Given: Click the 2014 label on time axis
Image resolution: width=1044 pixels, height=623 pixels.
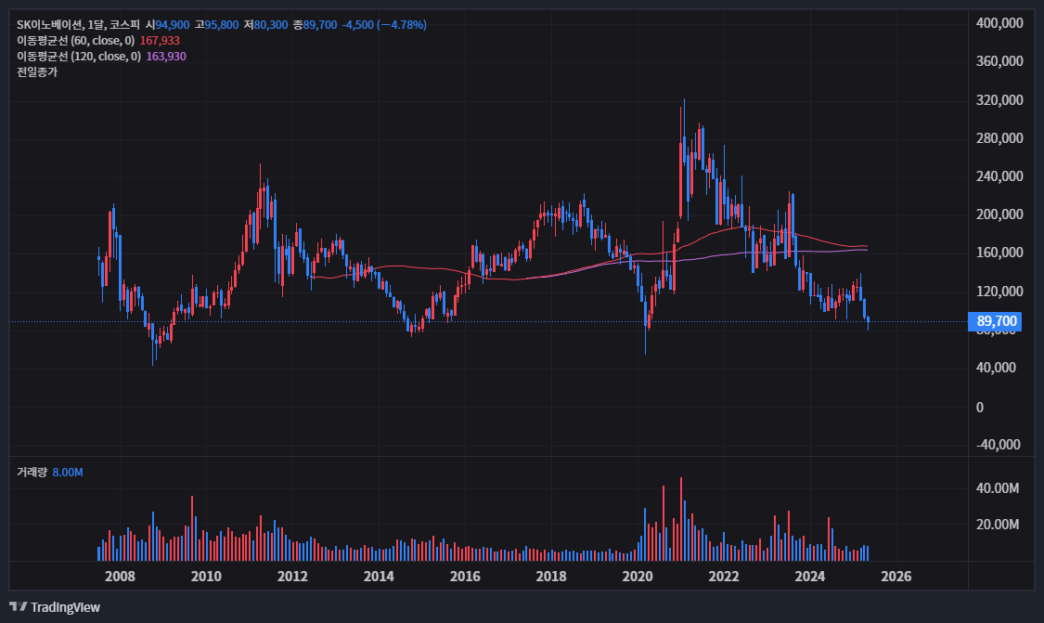Looking at the screenshot, I should coord(378,576).
